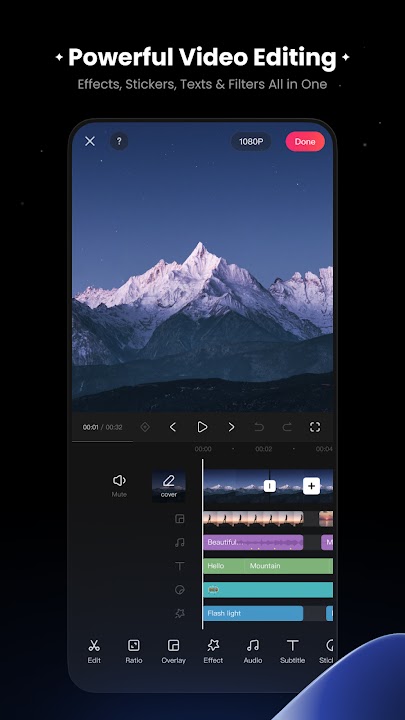Select the text track icon
Image resolution: width=405 pixels, height=720 pixels.
180,566
